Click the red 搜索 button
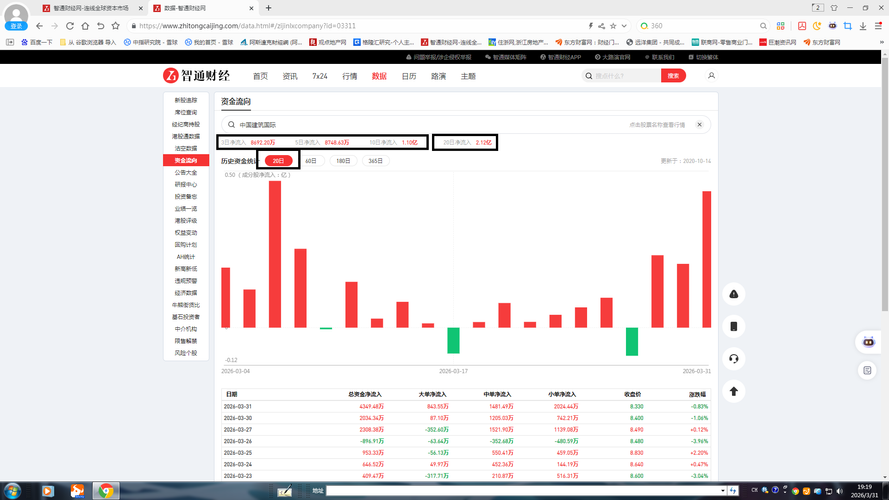Screen dimensions: 889x500 pyautogui.click(x=673, y=75)
